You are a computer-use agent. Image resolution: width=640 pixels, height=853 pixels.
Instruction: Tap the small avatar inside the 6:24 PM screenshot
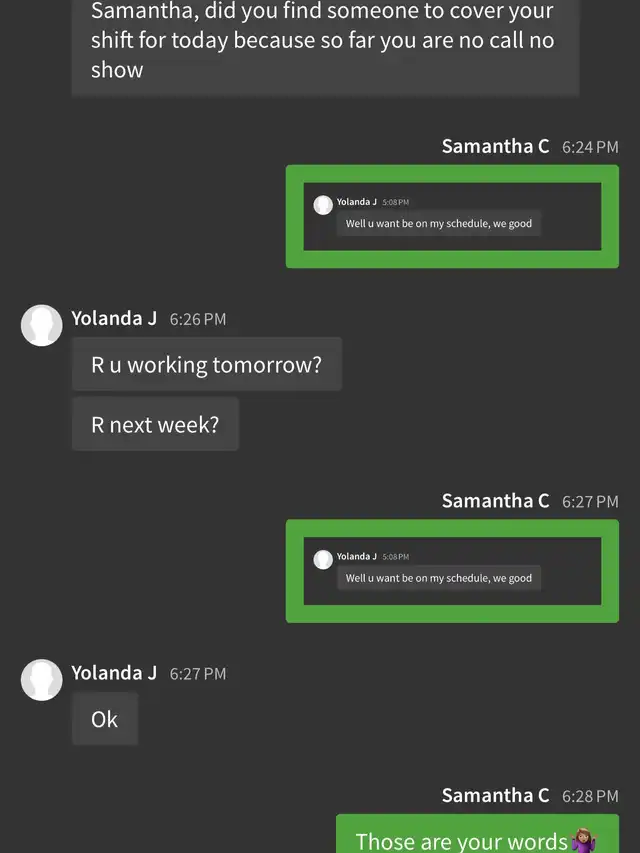click(x=323, y=205)
